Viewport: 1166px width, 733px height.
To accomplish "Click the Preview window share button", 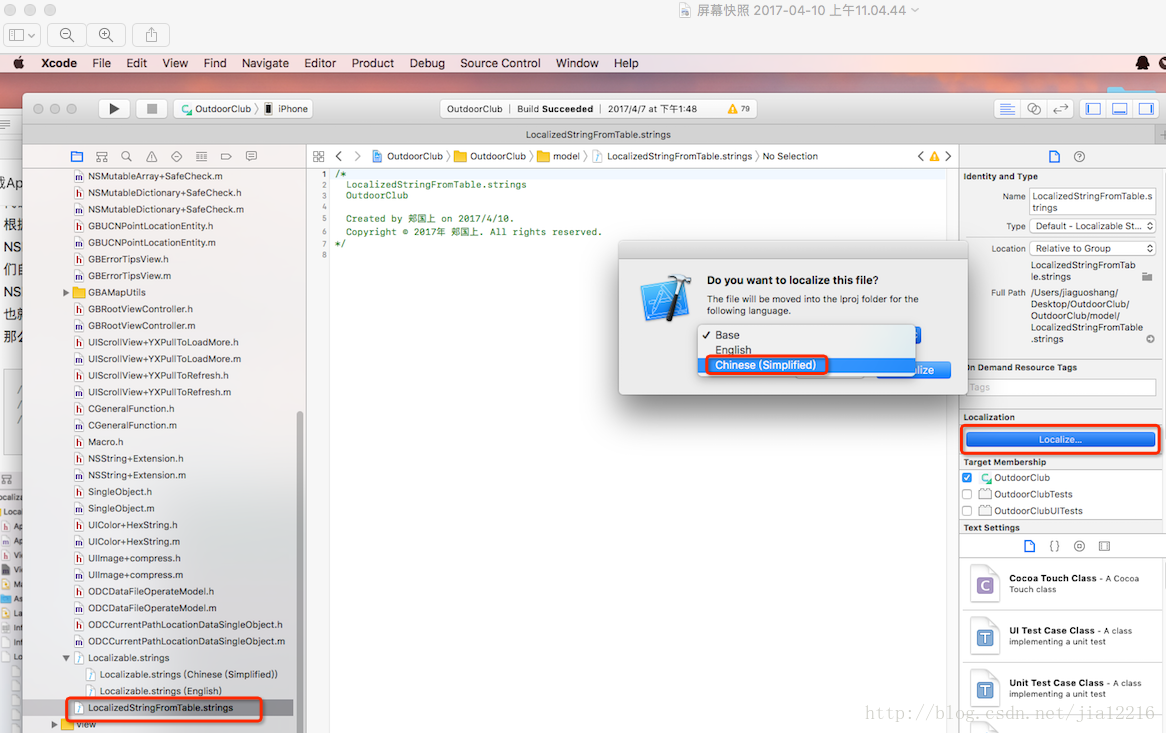I will pyautogui.click(x=151, y=35).
